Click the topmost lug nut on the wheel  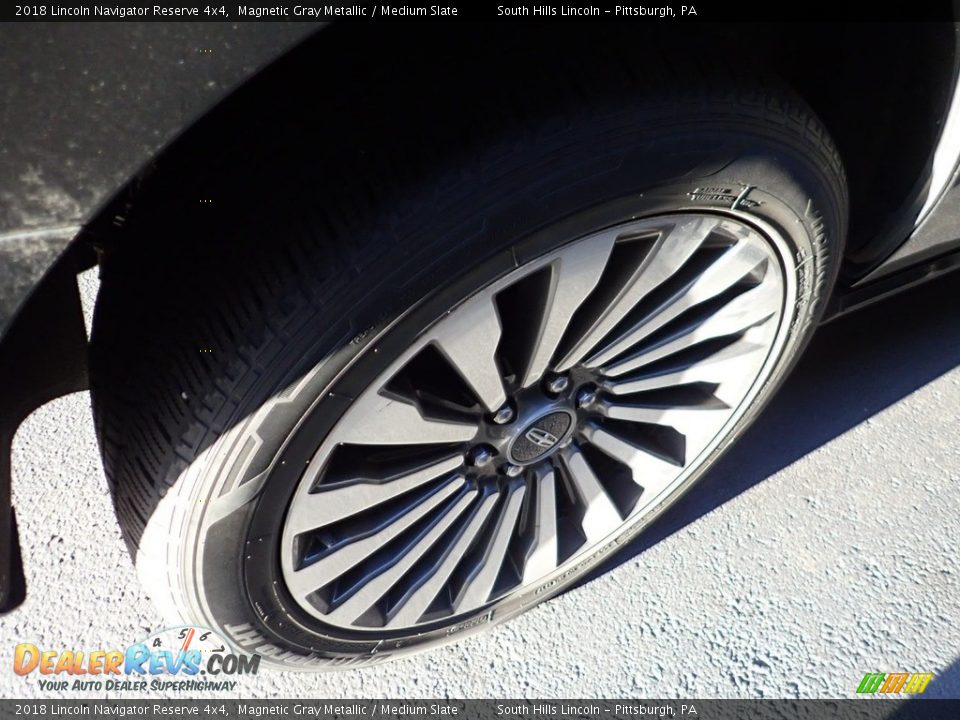point(557,384)
